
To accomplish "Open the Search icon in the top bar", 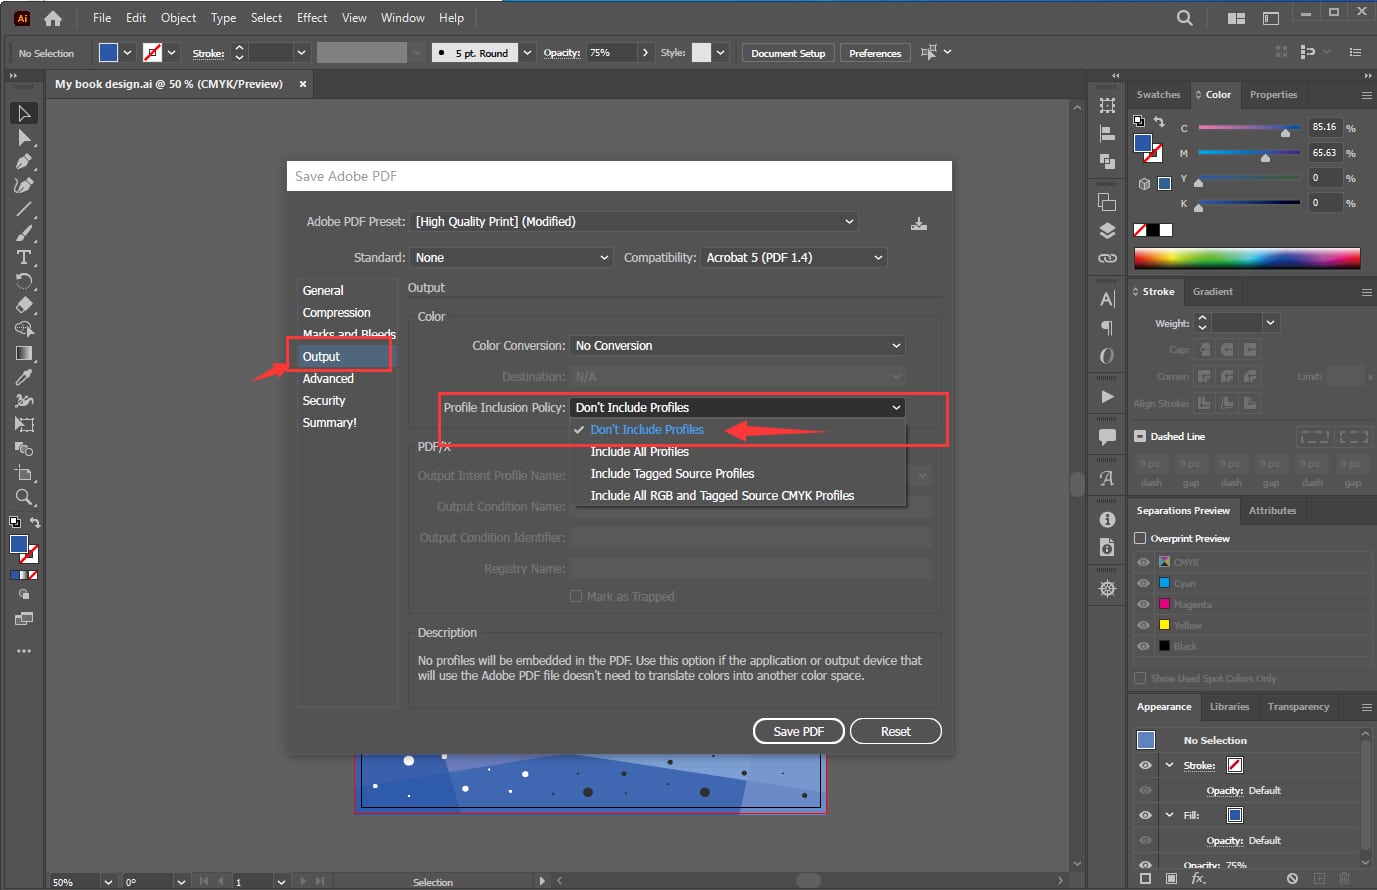I will (1184, 18).
